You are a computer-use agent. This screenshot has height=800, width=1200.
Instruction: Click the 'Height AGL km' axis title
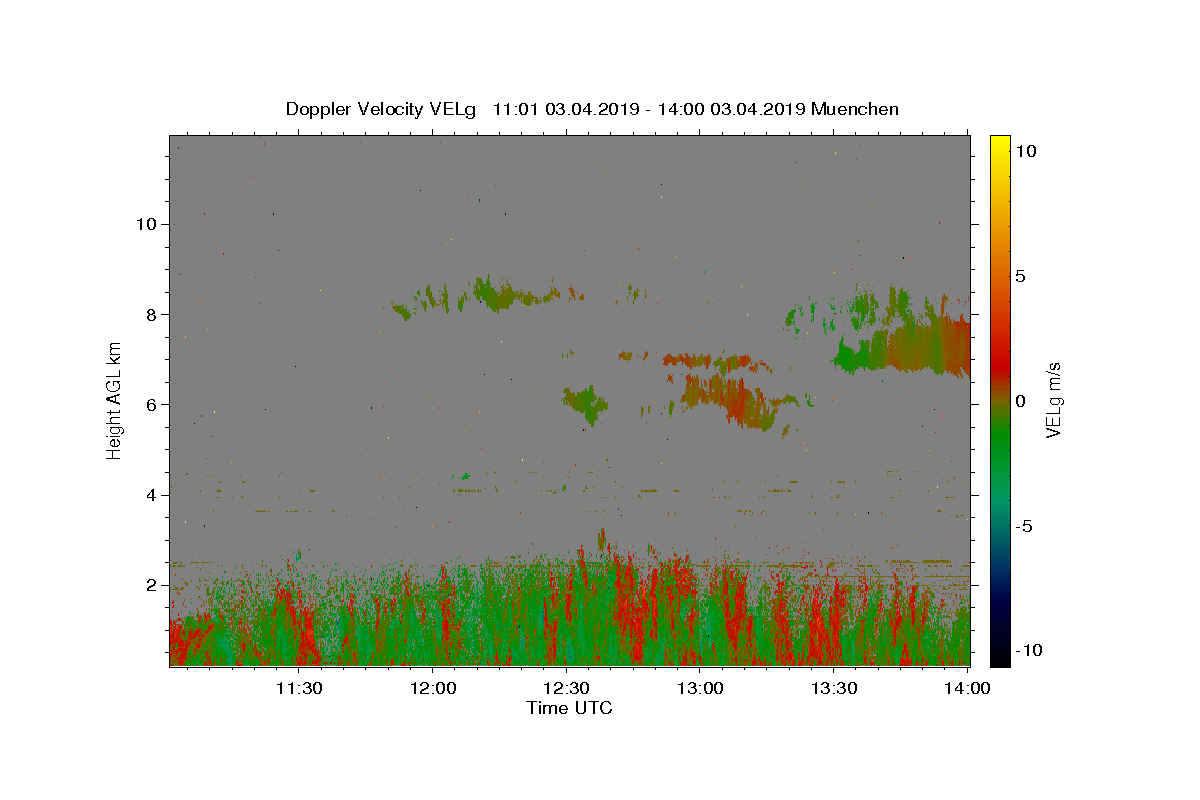tap(114, 400)
